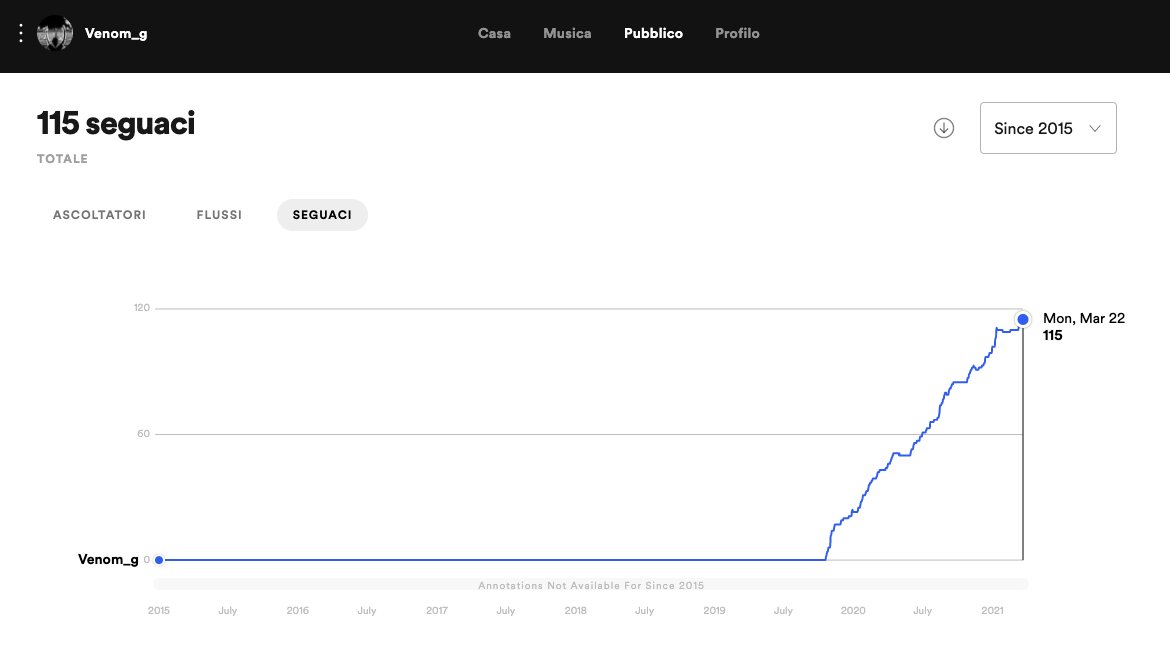Show the Flussi chart
Screen dimensions: 1170x651
pos(219,215)
